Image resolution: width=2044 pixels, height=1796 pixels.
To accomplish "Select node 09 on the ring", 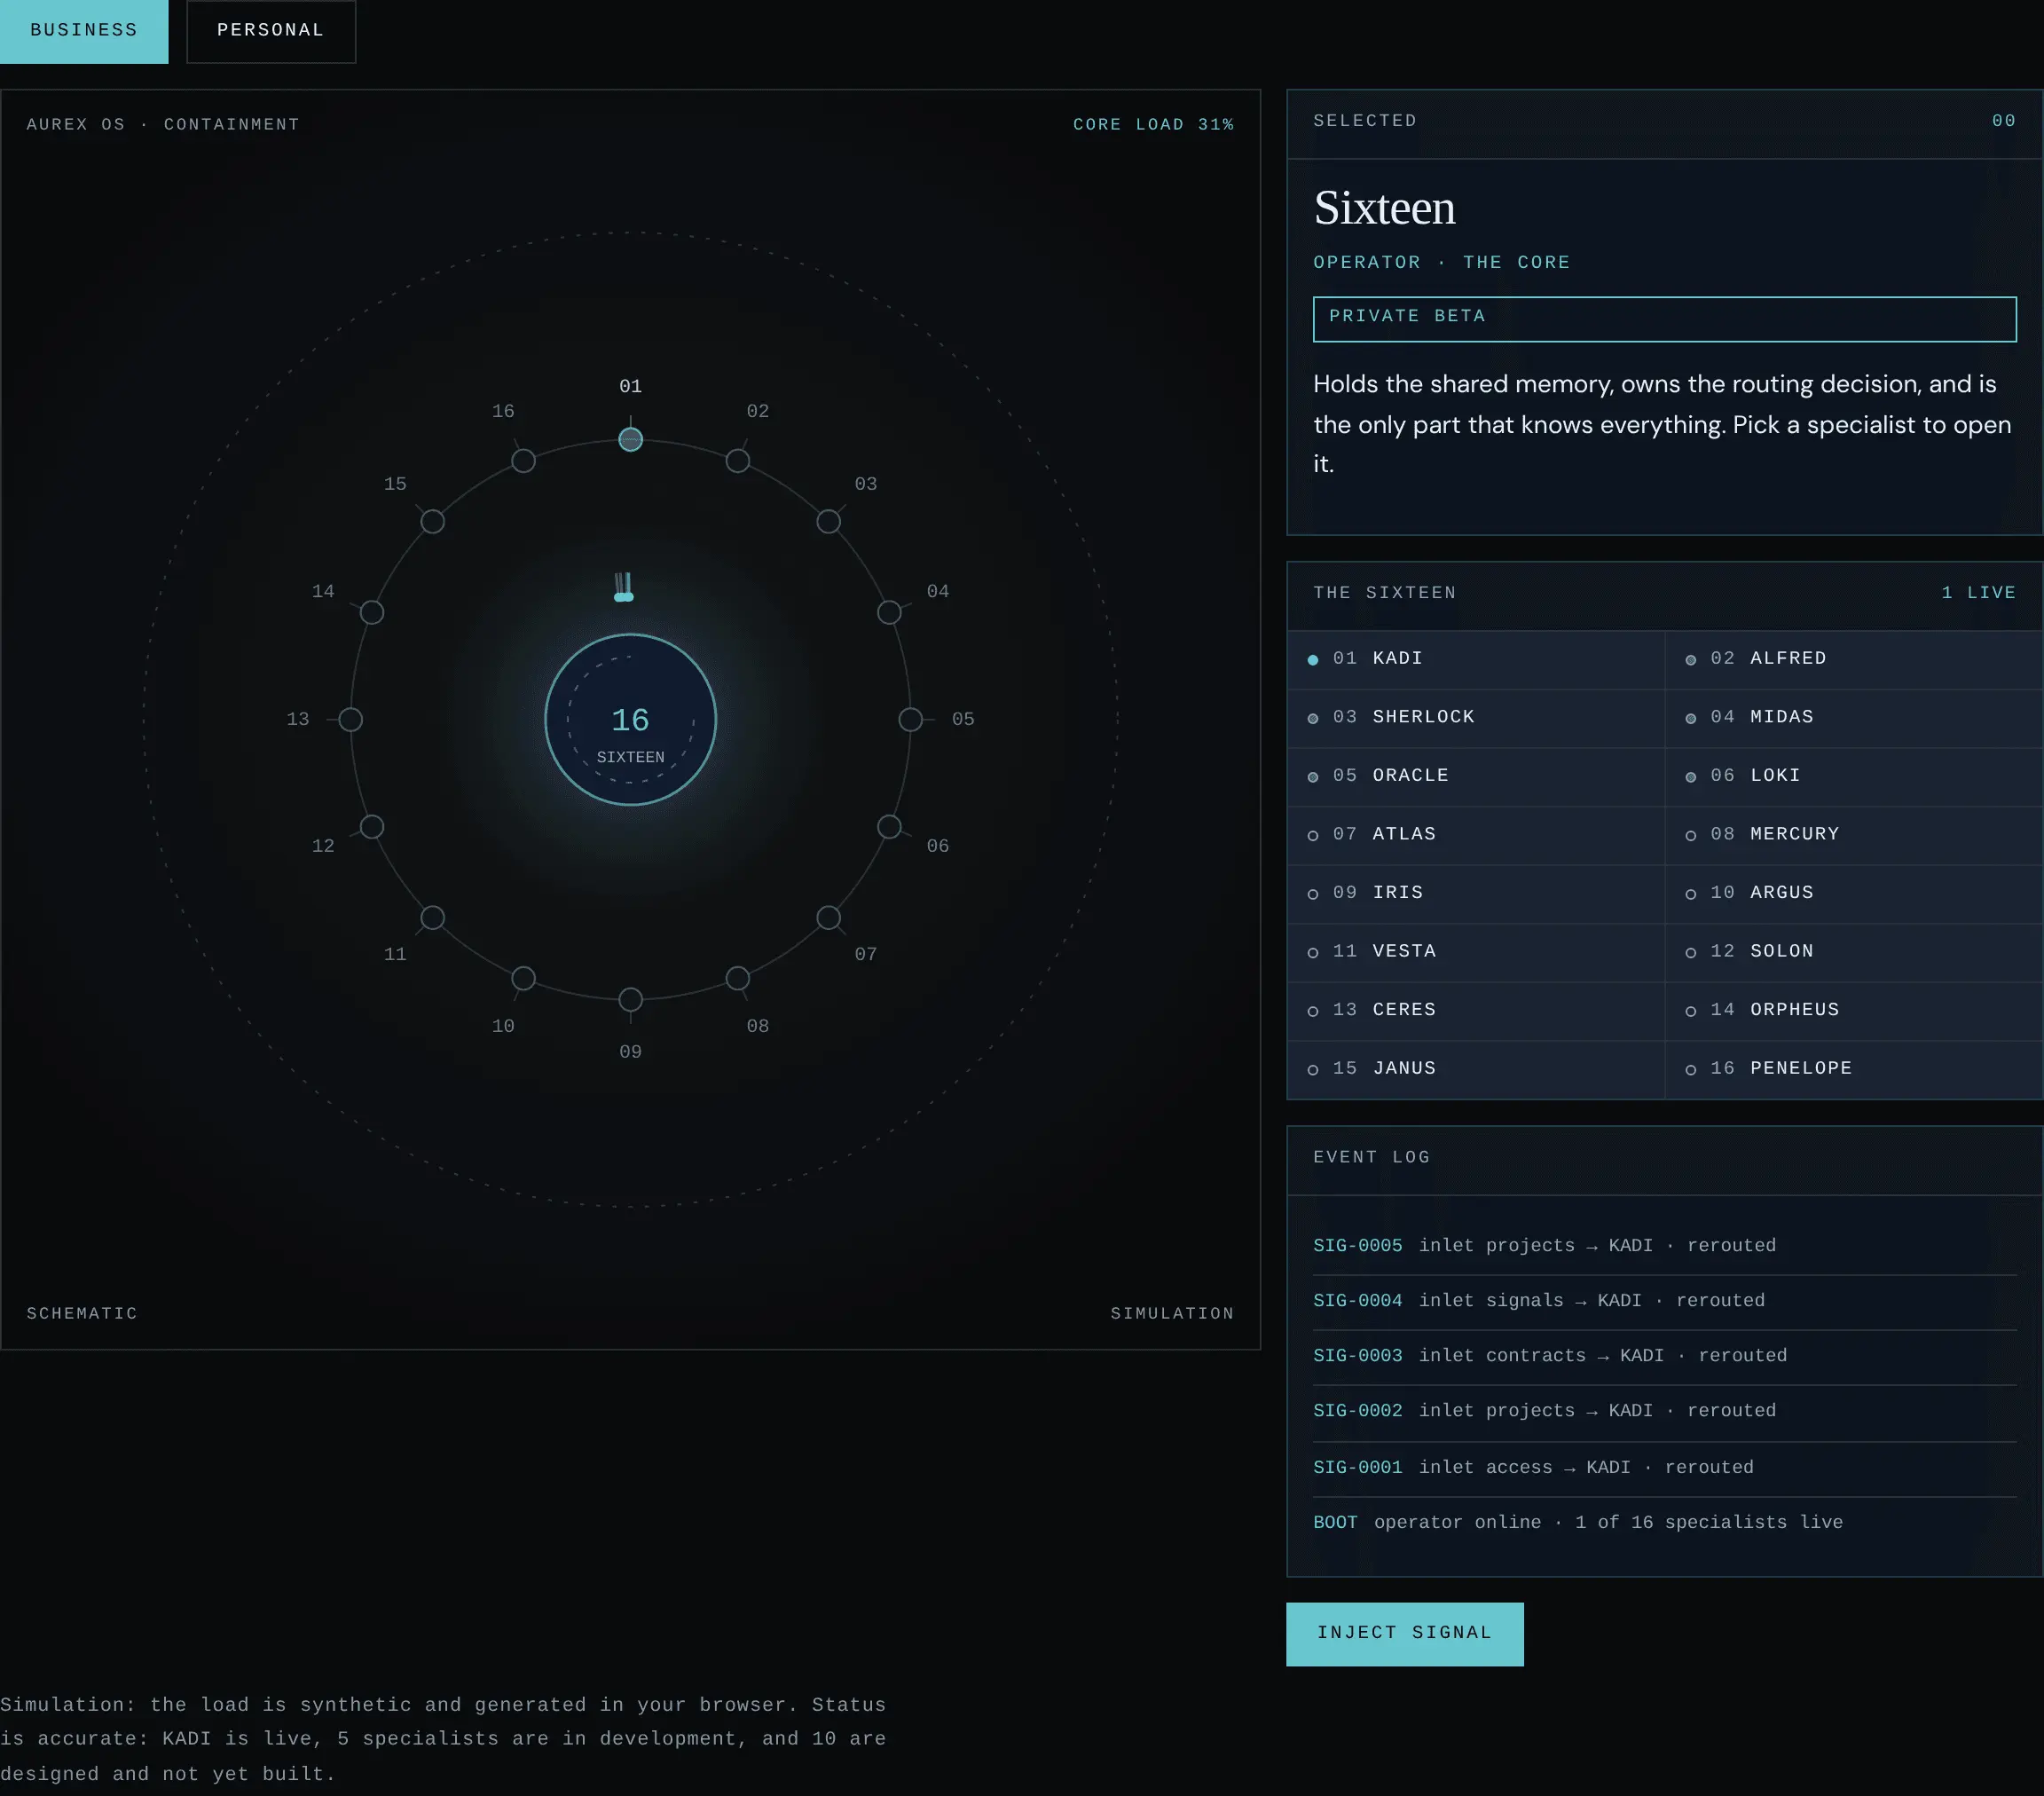I will (x=630, y=999).
